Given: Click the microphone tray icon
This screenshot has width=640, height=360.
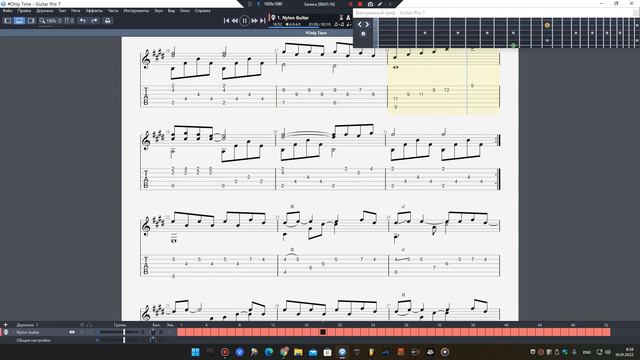Looking at the screenshot, I should click(574, 352).
